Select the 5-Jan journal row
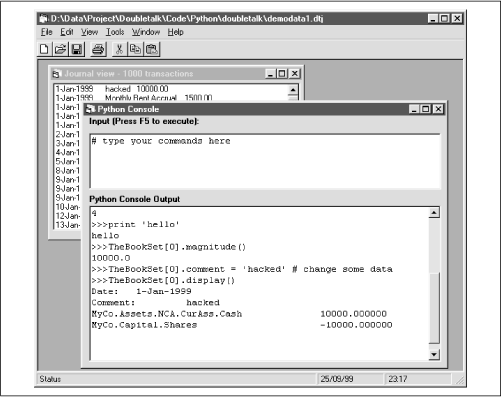502x398 pixels. pos(68,161)
